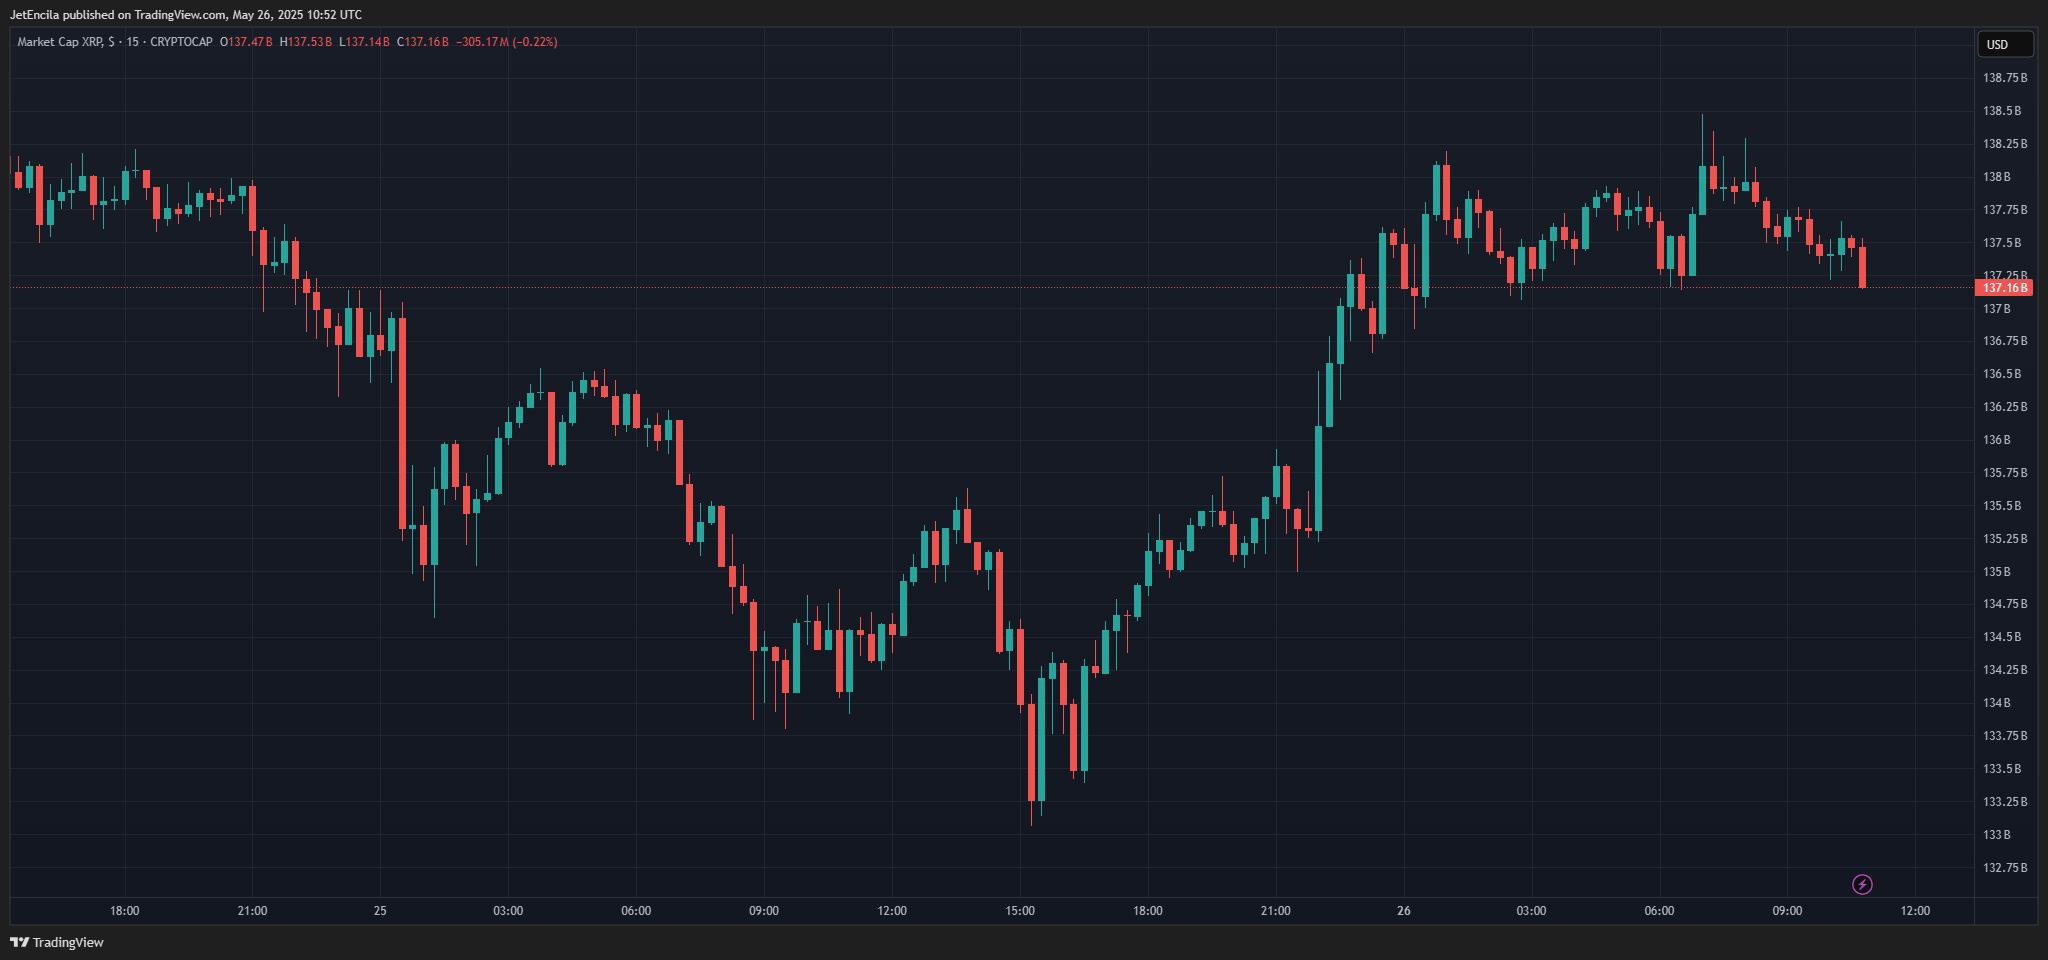
Task: Click the 132.75B label on price scale
Action: (2004, 868)
